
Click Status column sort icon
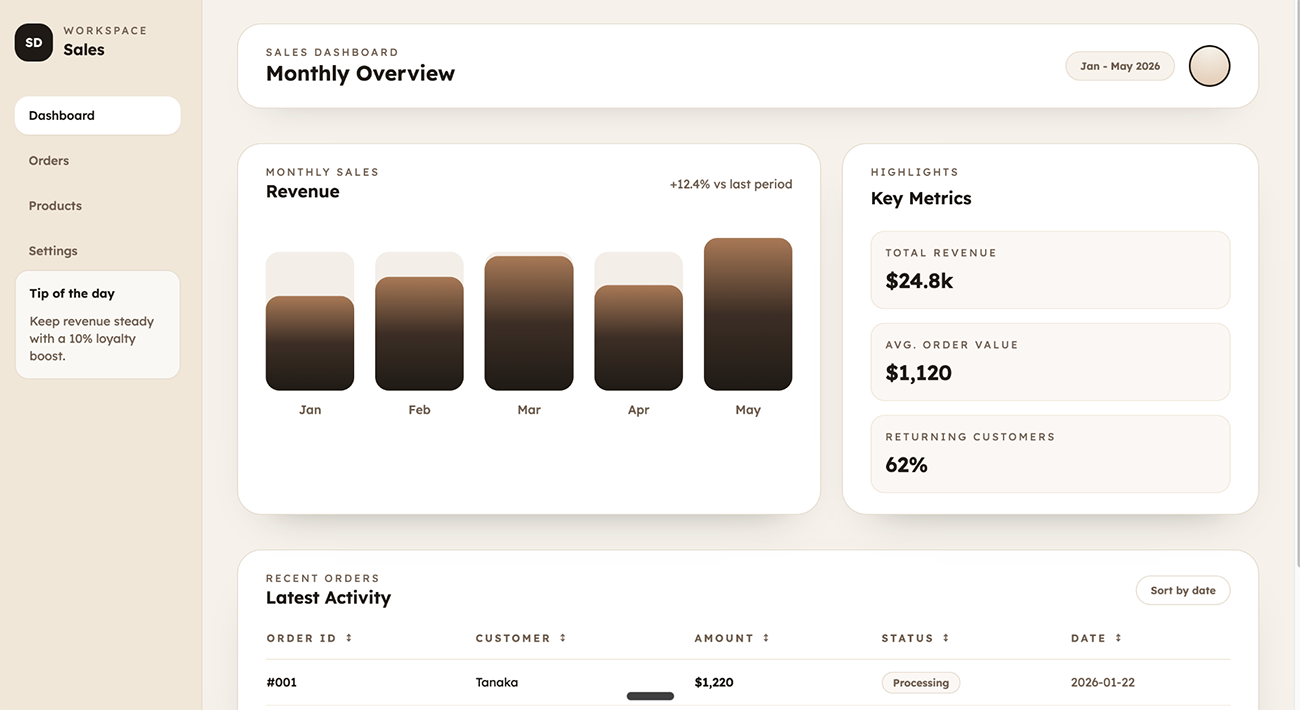point(946,638)
